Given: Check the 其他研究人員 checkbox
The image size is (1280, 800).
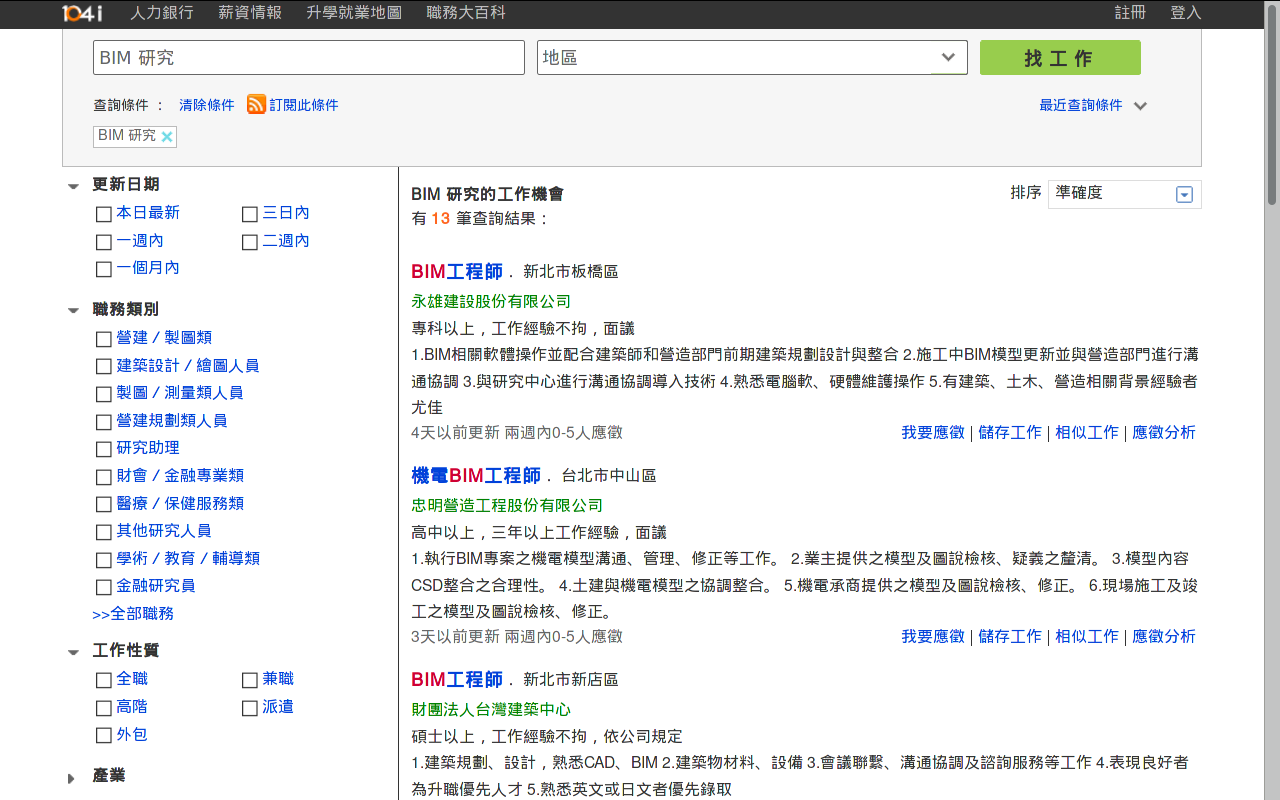Looking at the screenshot, I should click(x=104, y=532).
